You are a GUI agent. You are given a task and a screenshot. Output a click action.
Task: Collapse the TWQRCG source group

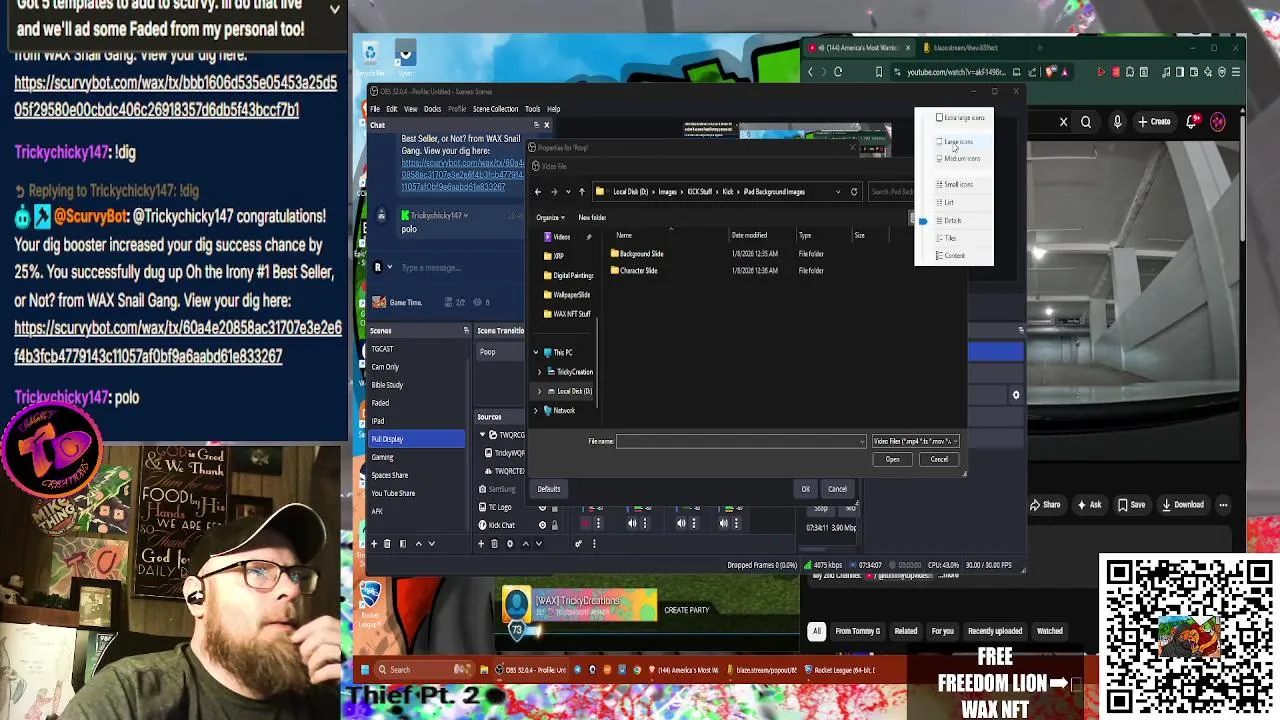tap(482, 435)
